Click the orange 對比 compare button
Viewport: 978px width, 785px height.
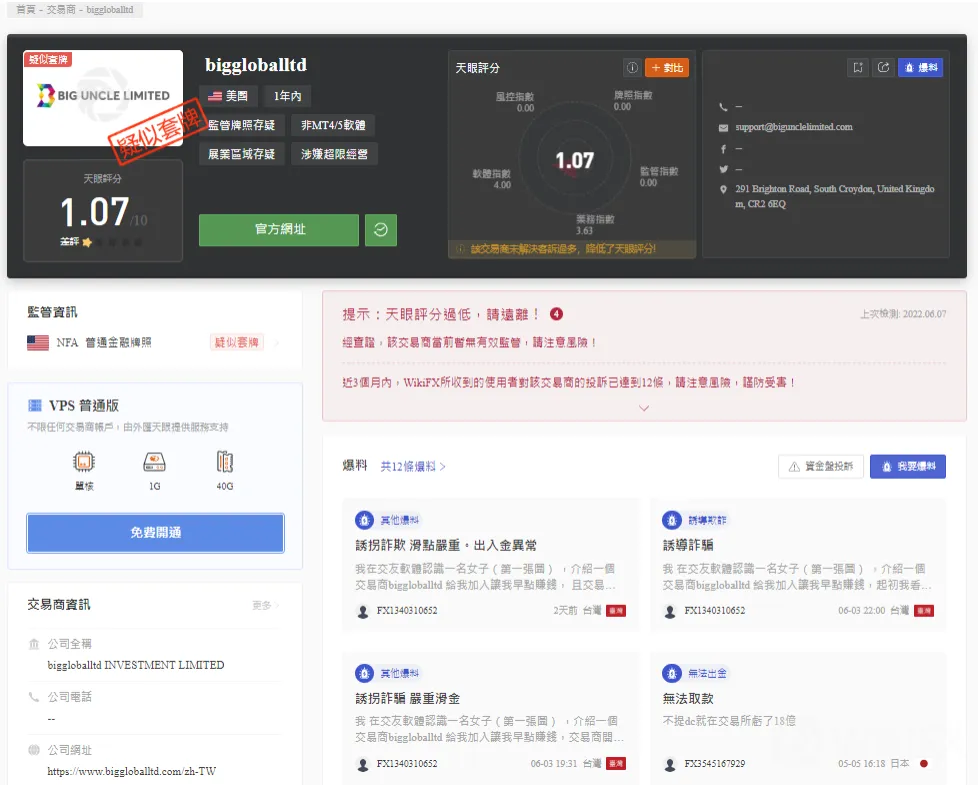(x=667, y=67)
